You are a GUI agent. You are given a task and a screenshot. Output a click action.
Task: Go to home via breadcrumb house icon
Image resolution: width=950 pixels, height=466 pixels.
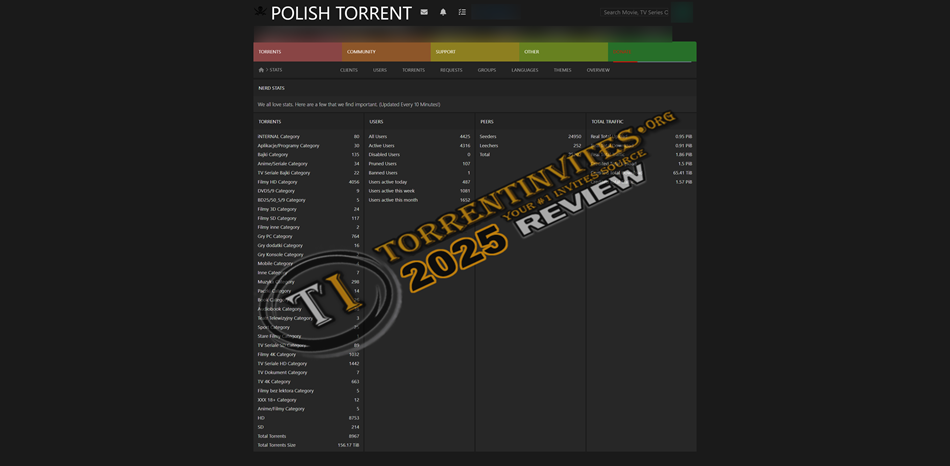[261, 70]
